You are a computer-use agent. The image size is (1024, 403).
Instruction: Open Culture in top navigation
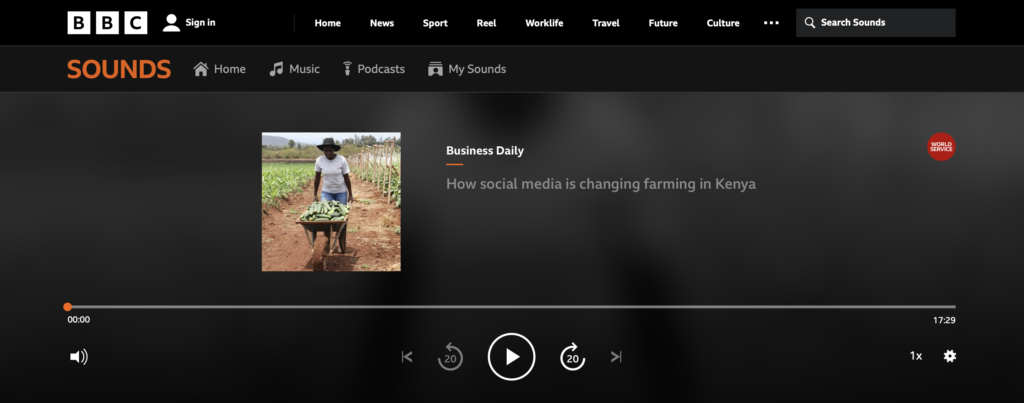point(723,23)
